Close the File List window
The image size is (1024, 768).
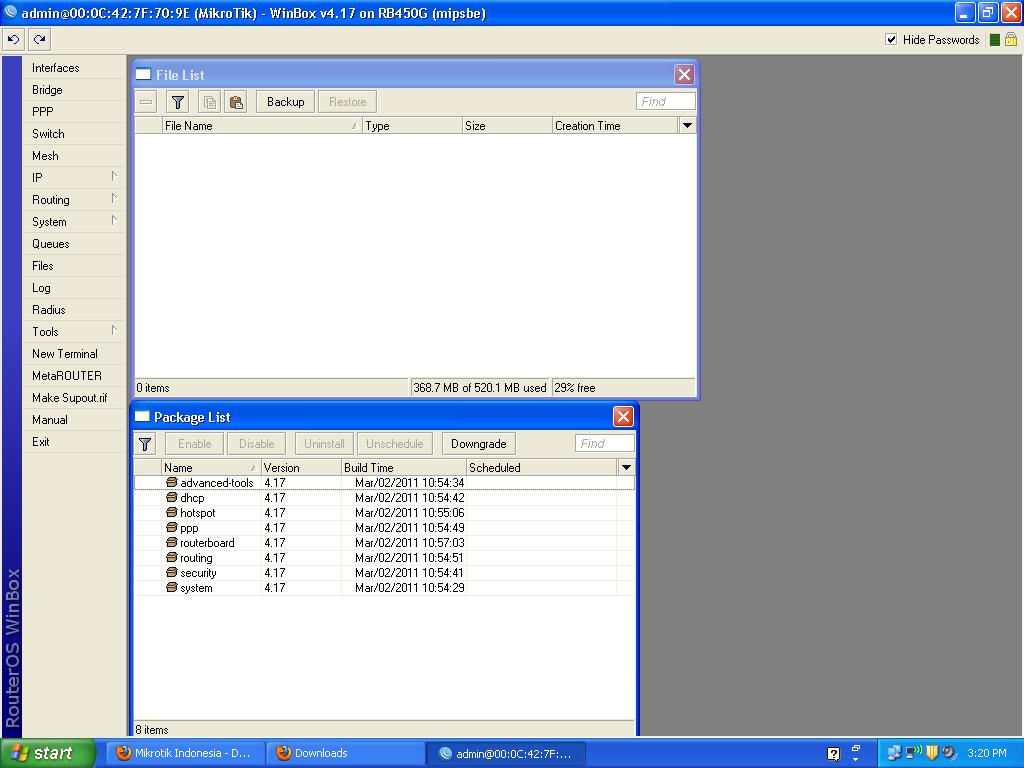(684, 74)
